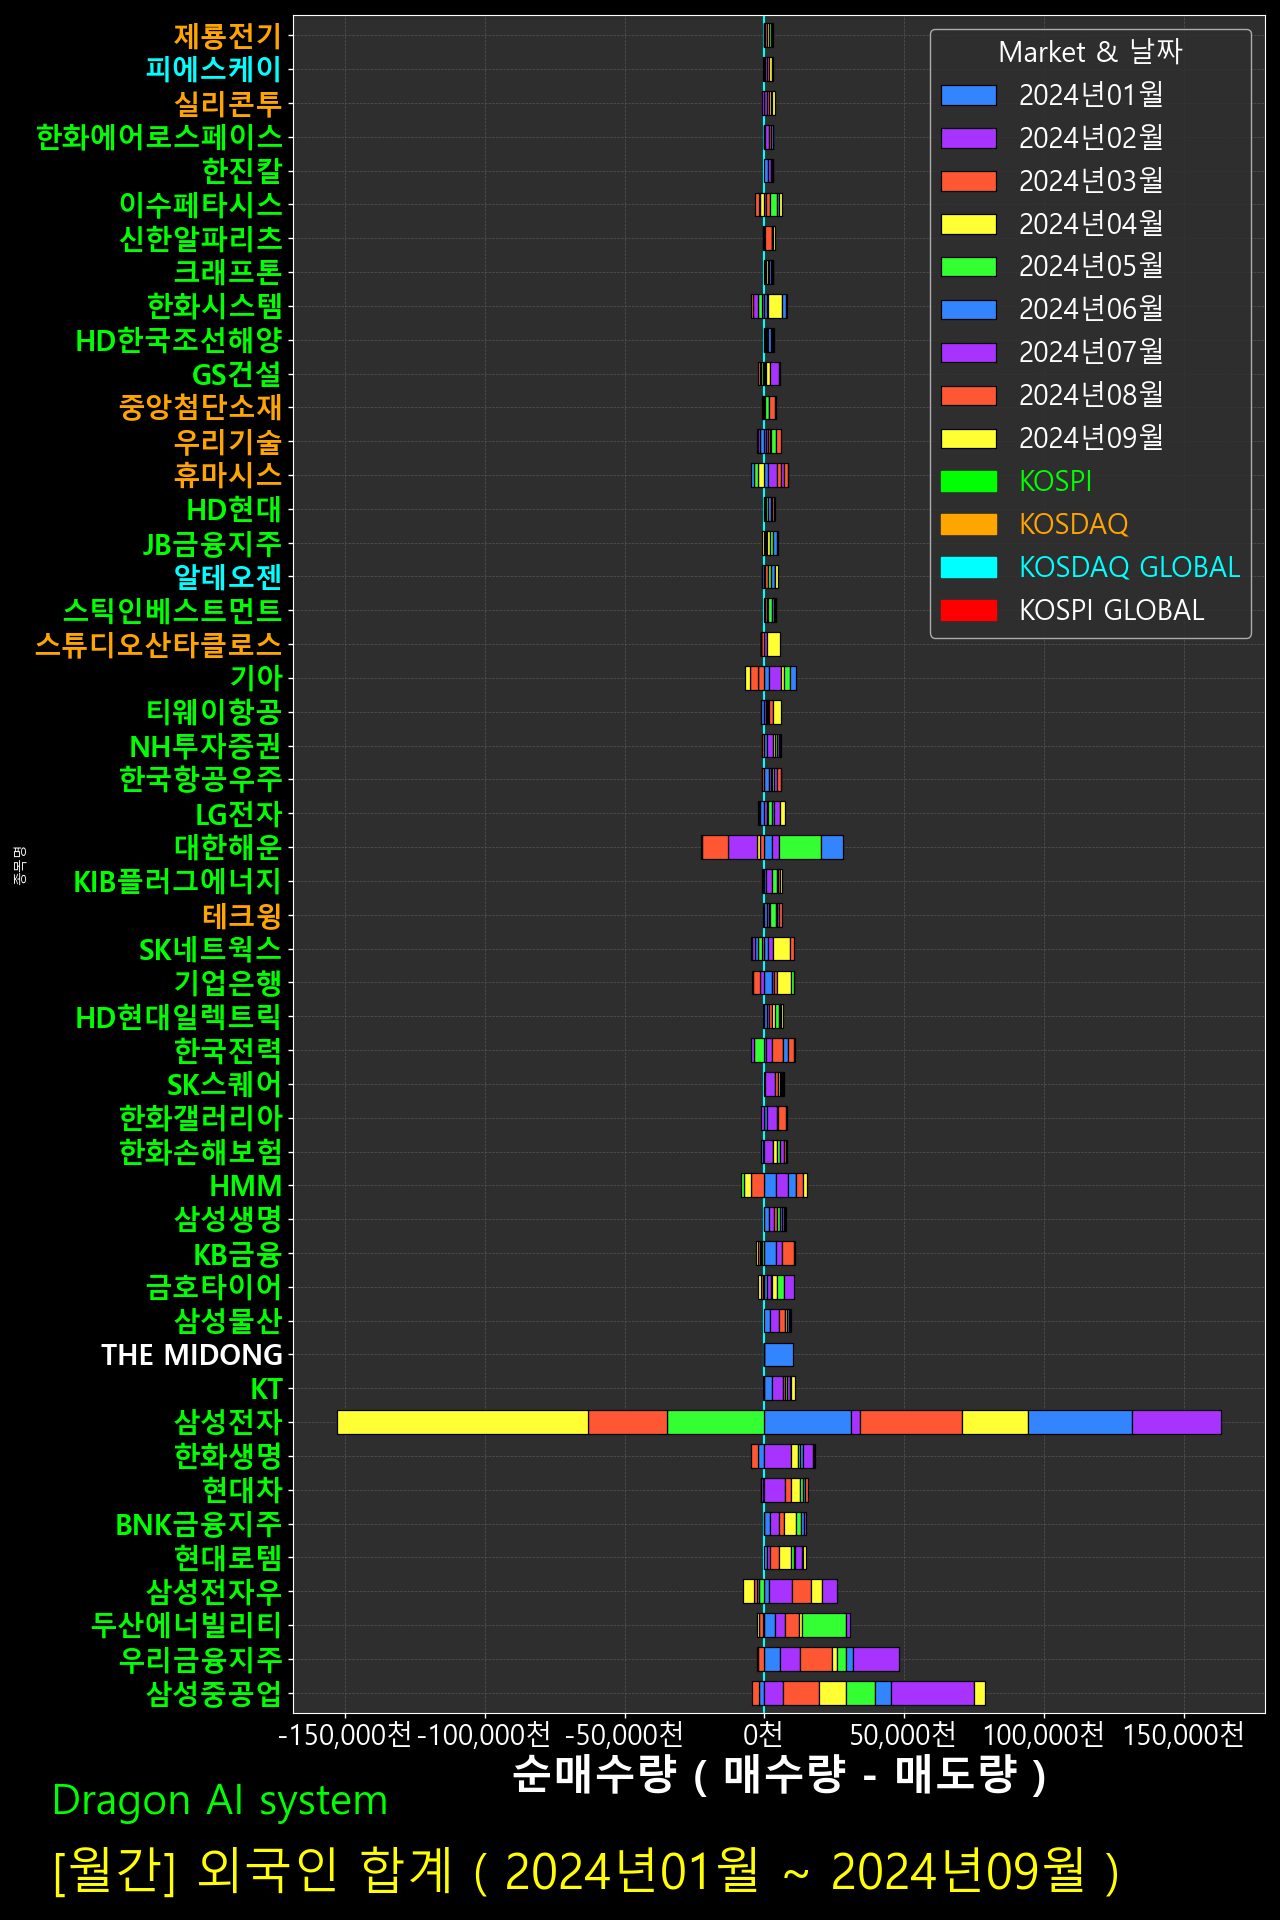Click the -150,000천 axis tick label

[345, 1734]
